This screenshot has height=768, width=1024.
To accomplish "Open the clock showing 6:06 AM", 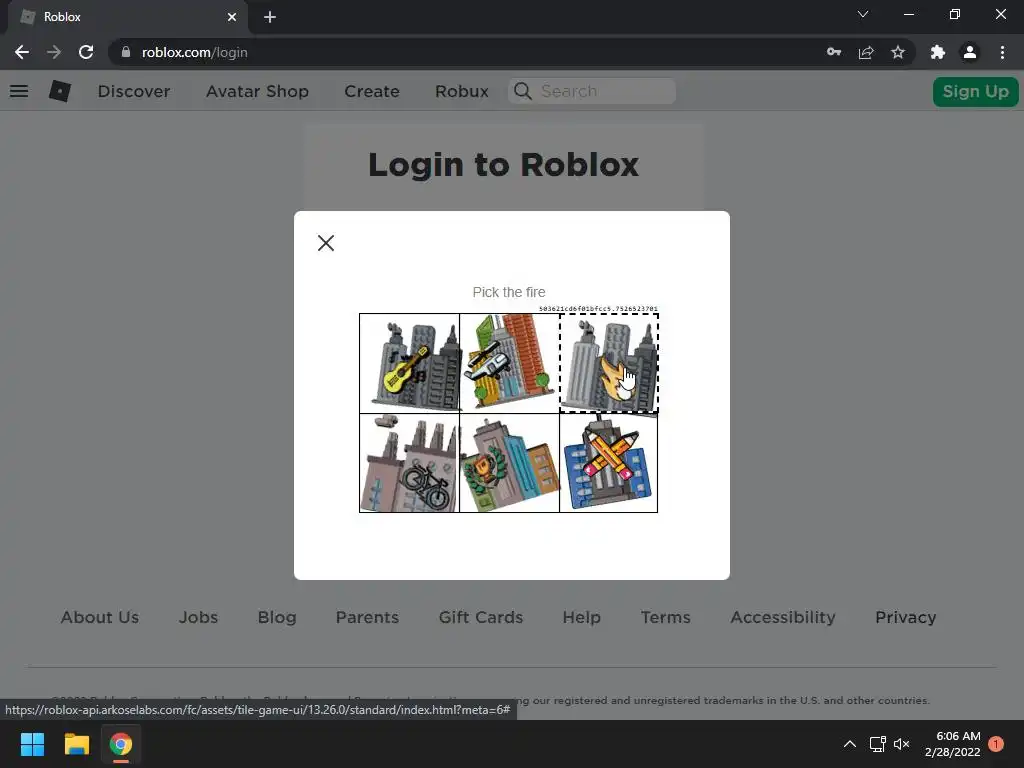I will tap(952, 744).
